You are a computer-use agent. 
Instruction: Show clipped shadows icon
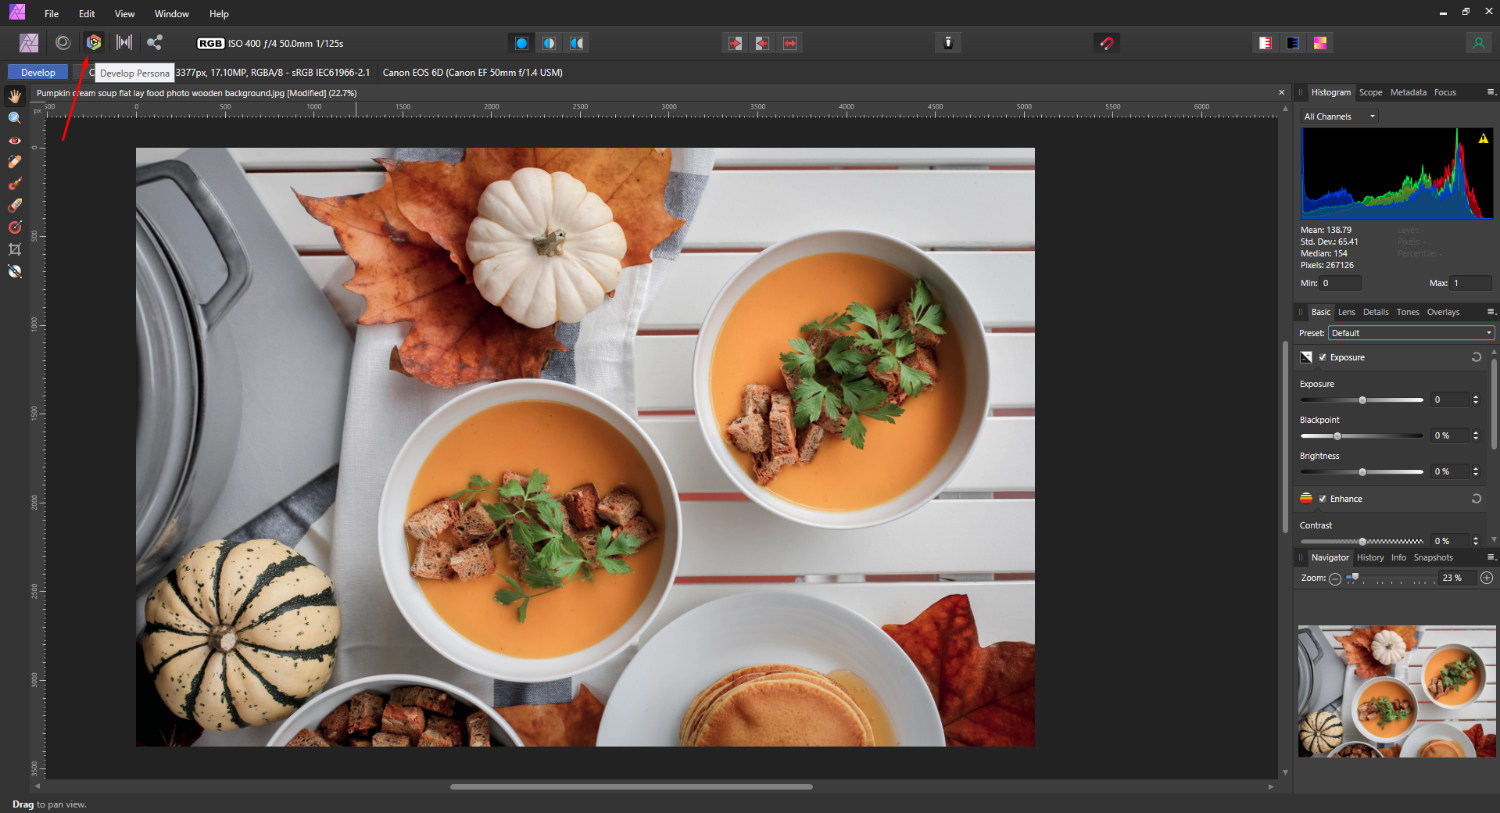(1293, 43)
